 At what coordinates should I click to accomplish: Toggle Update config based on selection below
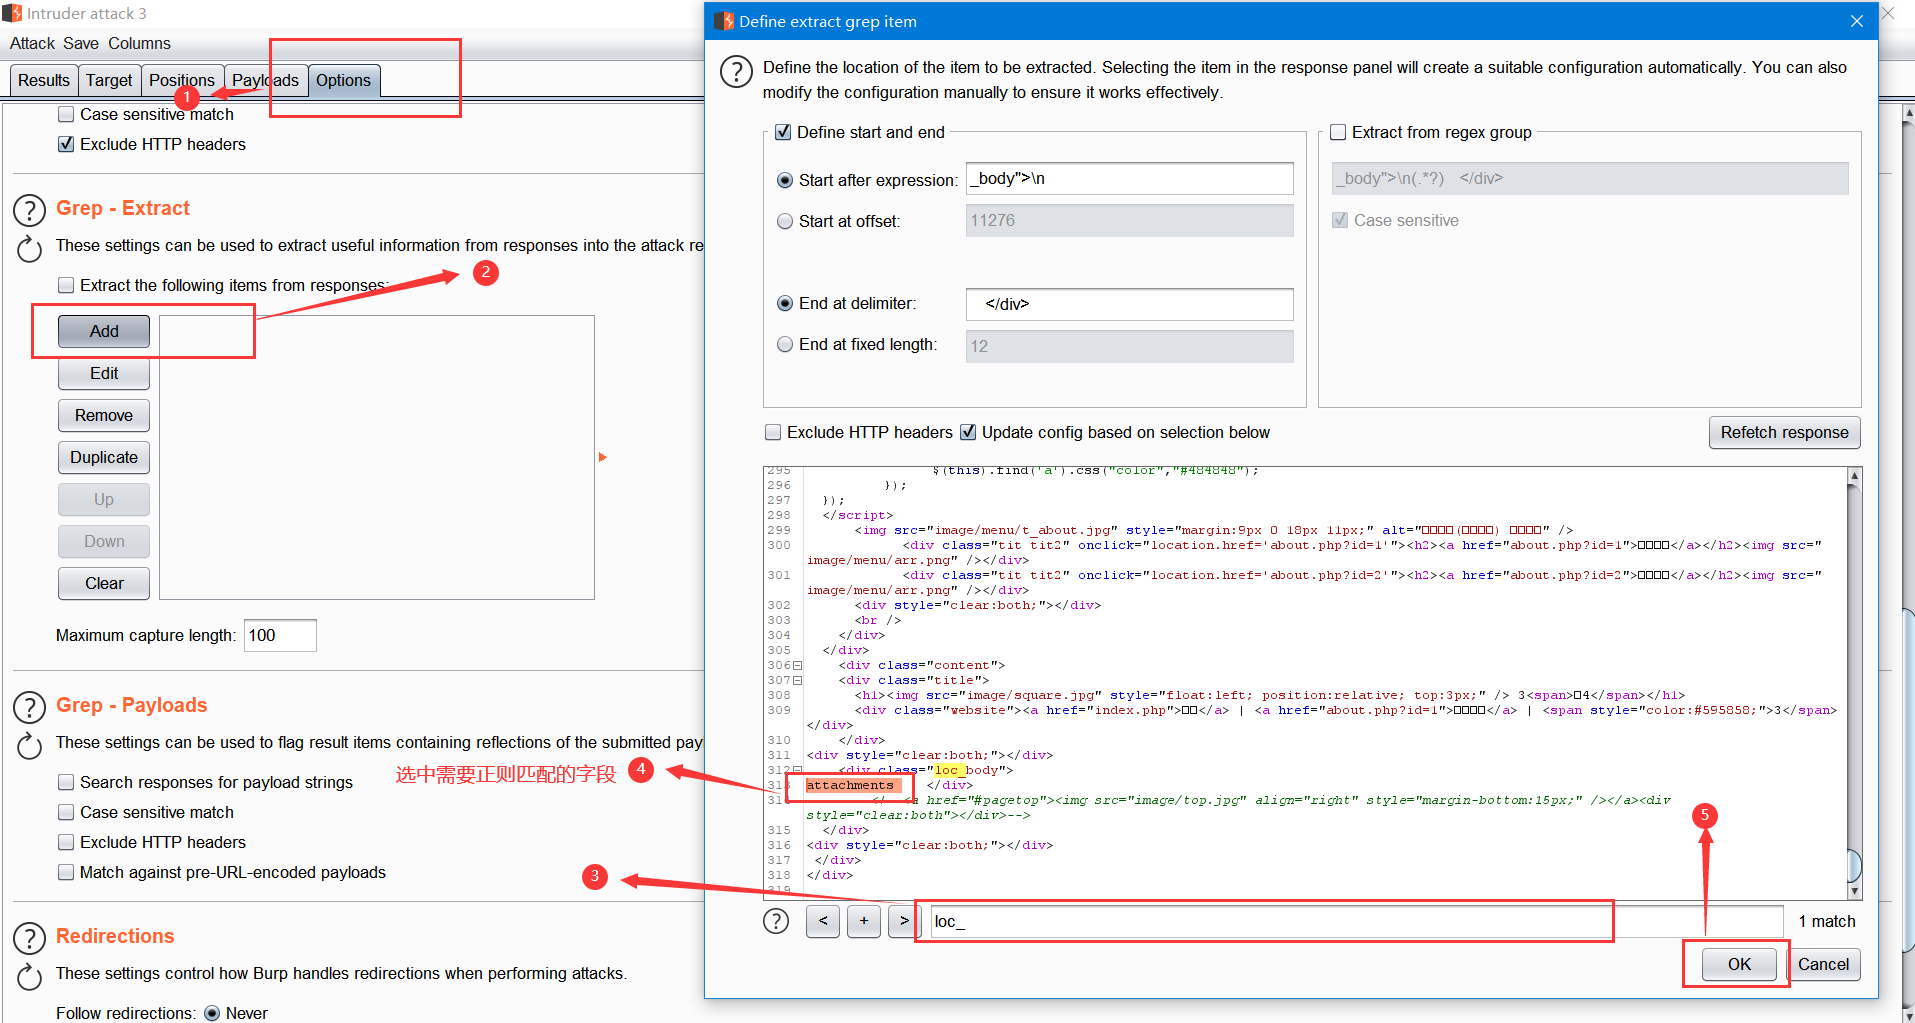coord(968,432)
